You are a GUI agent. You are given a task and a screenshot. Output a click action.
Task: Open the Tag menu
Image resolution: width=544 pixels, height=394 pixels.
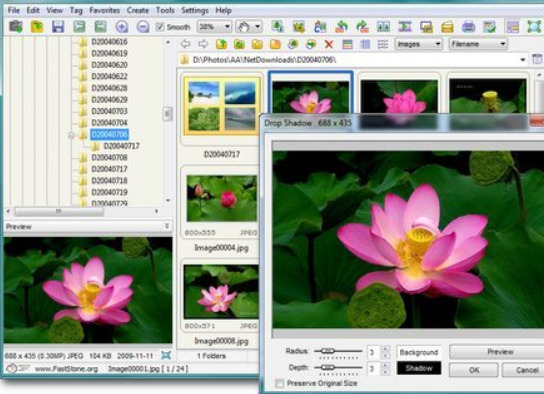(x=76, y=10)
